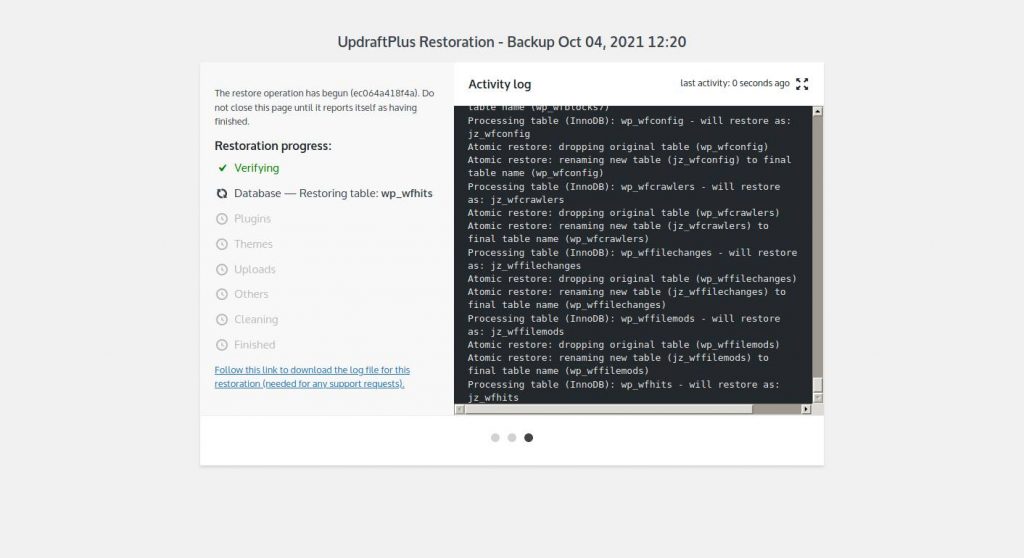Click activity log horizontal scrollbar left arrow

tap(460, 409)
